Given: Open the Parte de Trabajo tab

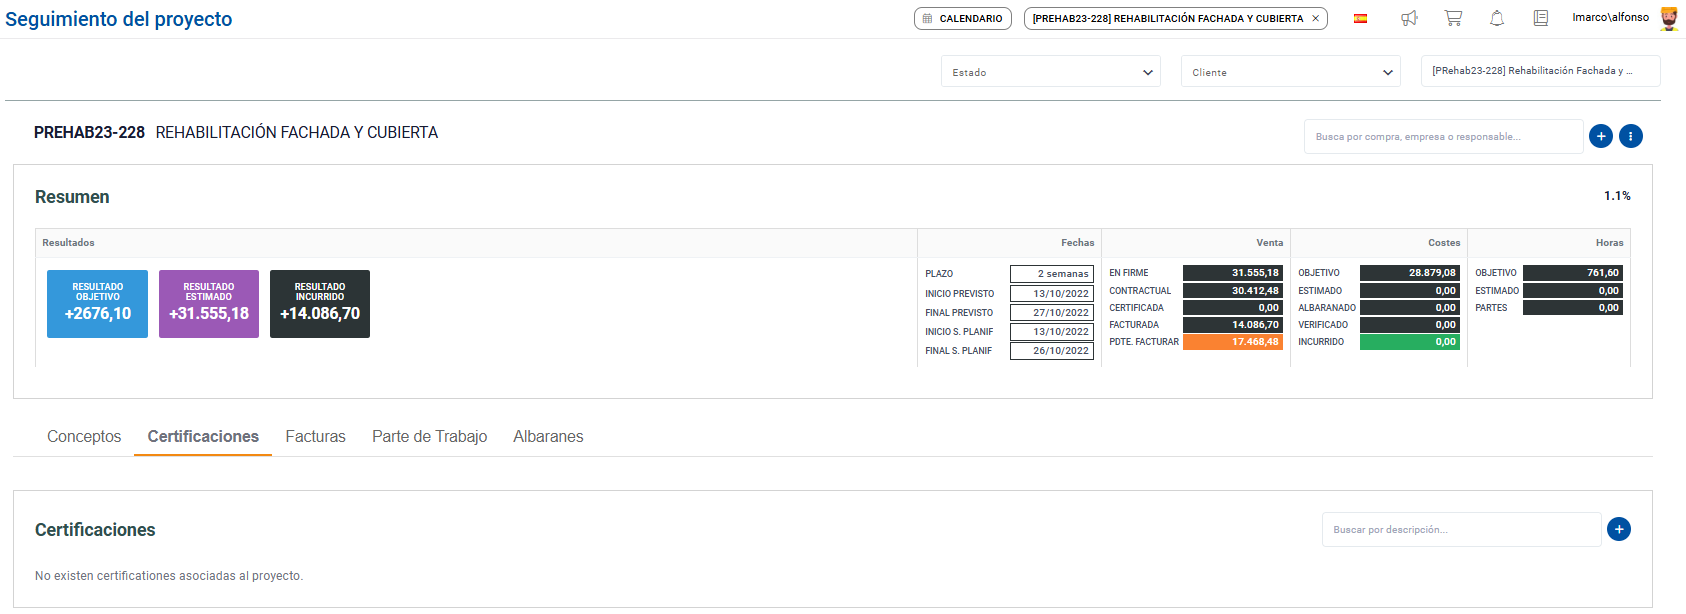Looking at the screenshot, I should pyautogui.click(x=429, y=436).
